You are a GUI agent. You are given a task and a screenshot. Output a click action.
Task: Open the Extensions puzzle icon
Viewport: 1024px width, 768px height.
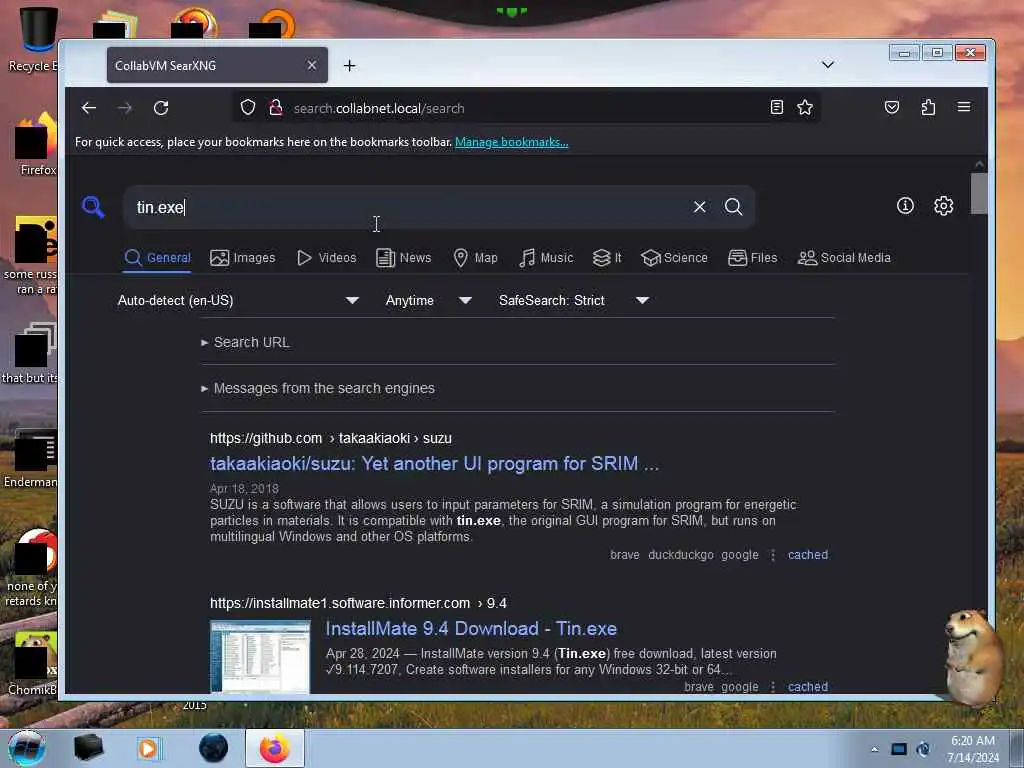928,107
